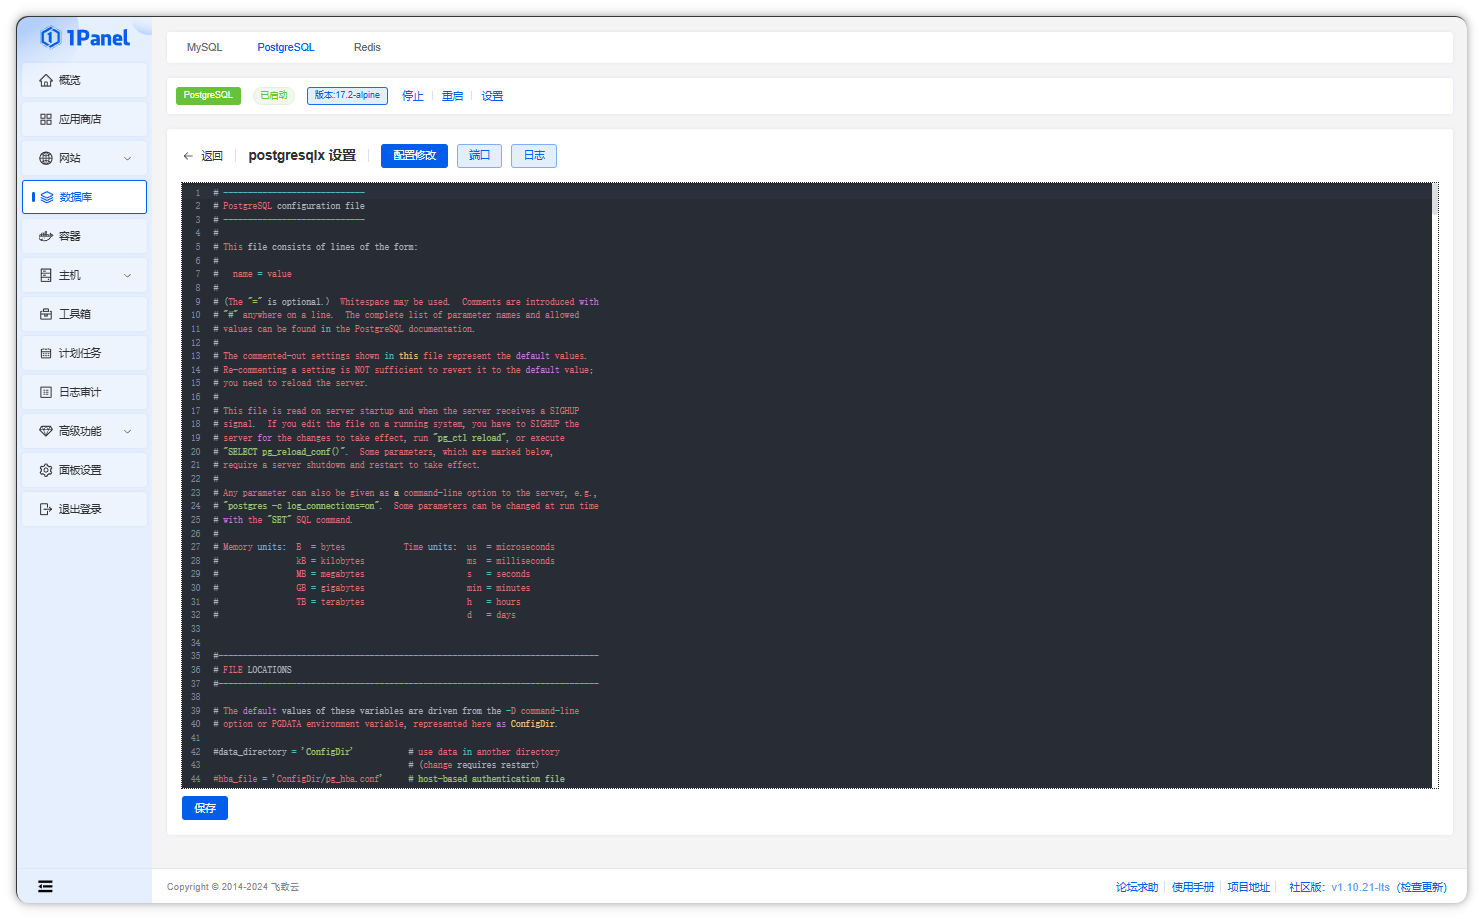Check for updates via 检查更新
The width and height of the screenshot is (1483, 919).
click(1422, 887)
